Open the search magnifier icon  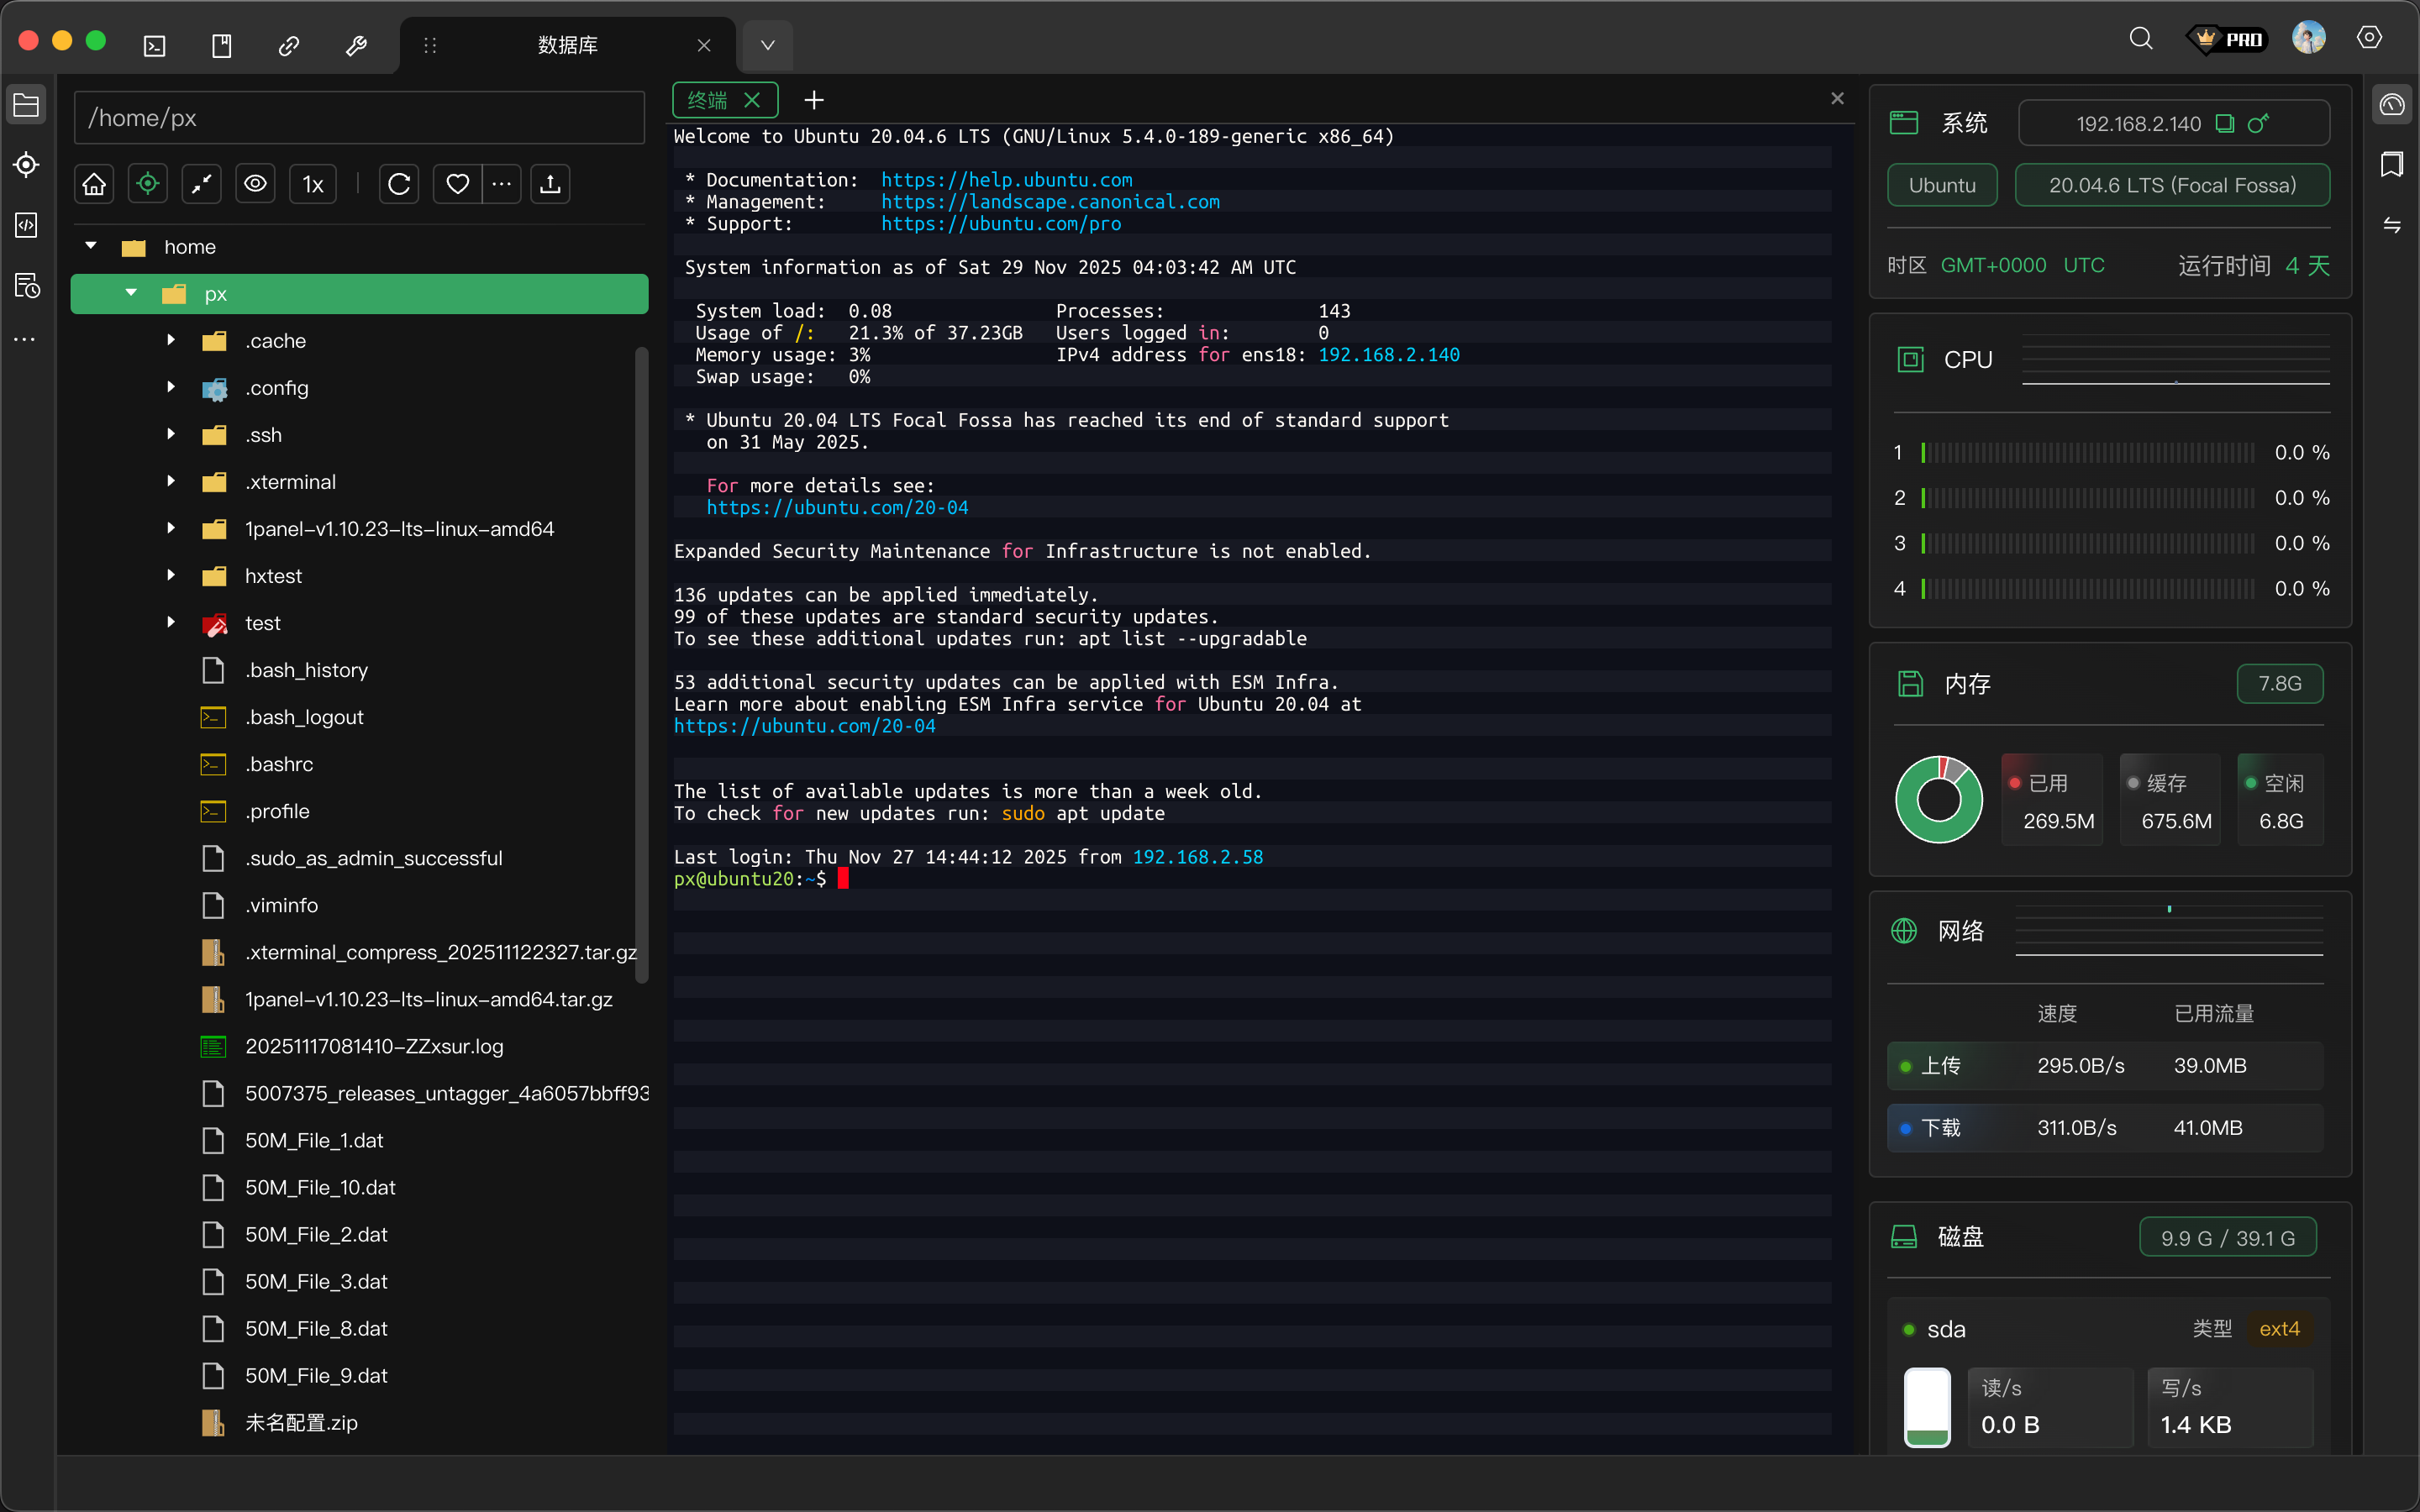2140,39
